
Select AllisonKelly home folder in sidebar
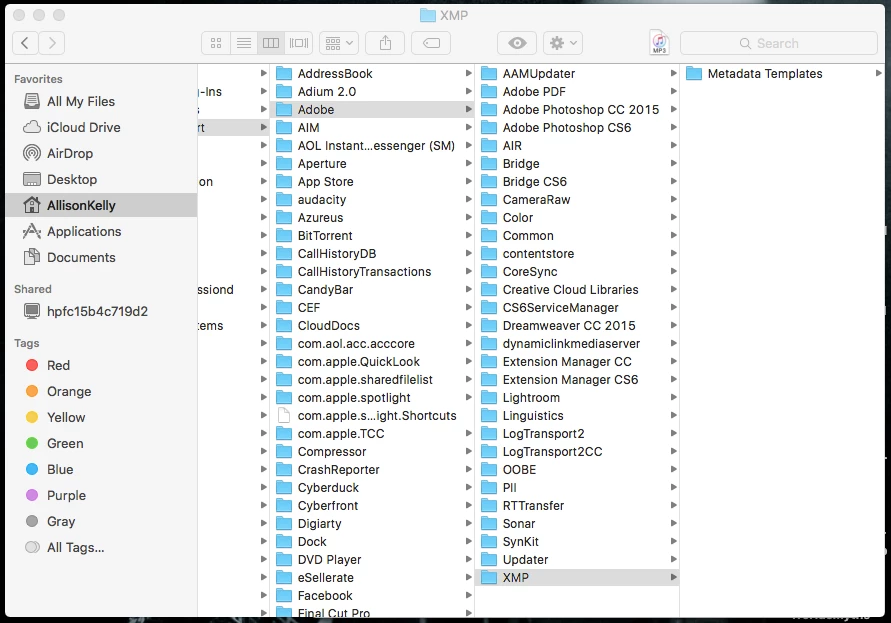pos(101,205)
